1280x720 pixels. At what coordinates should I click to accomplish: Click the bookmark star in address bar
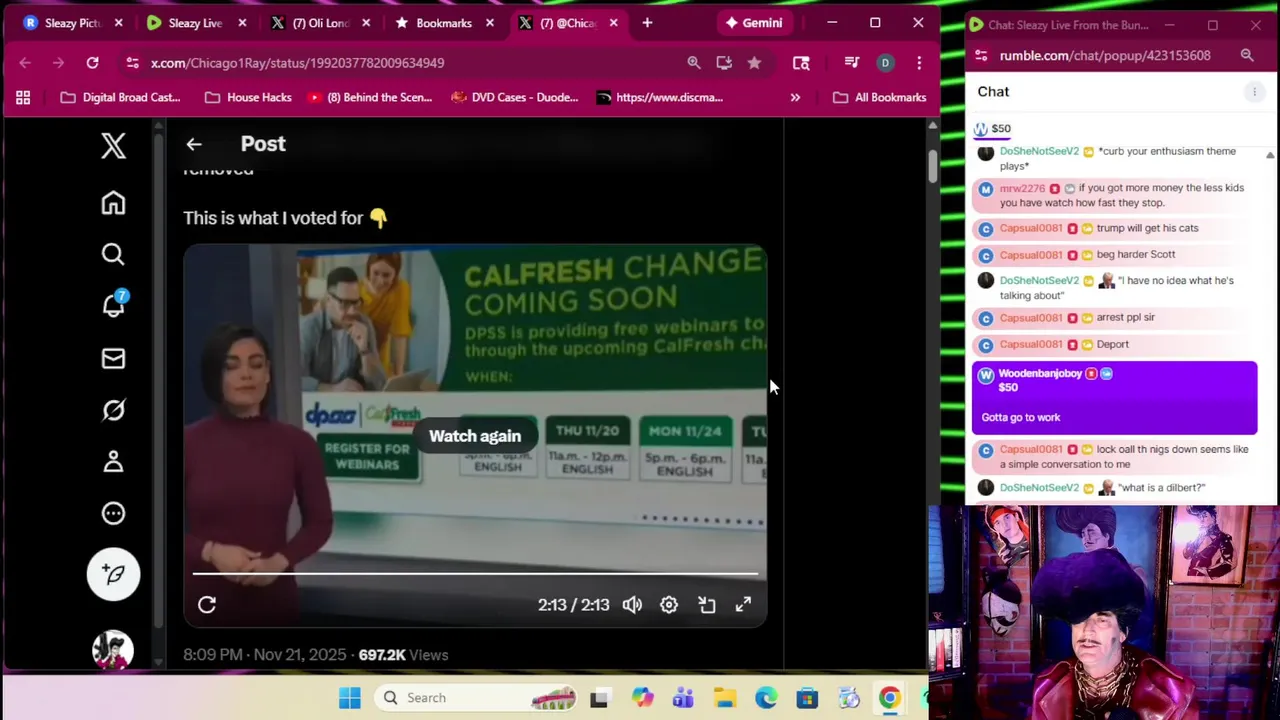coord(754,63)
